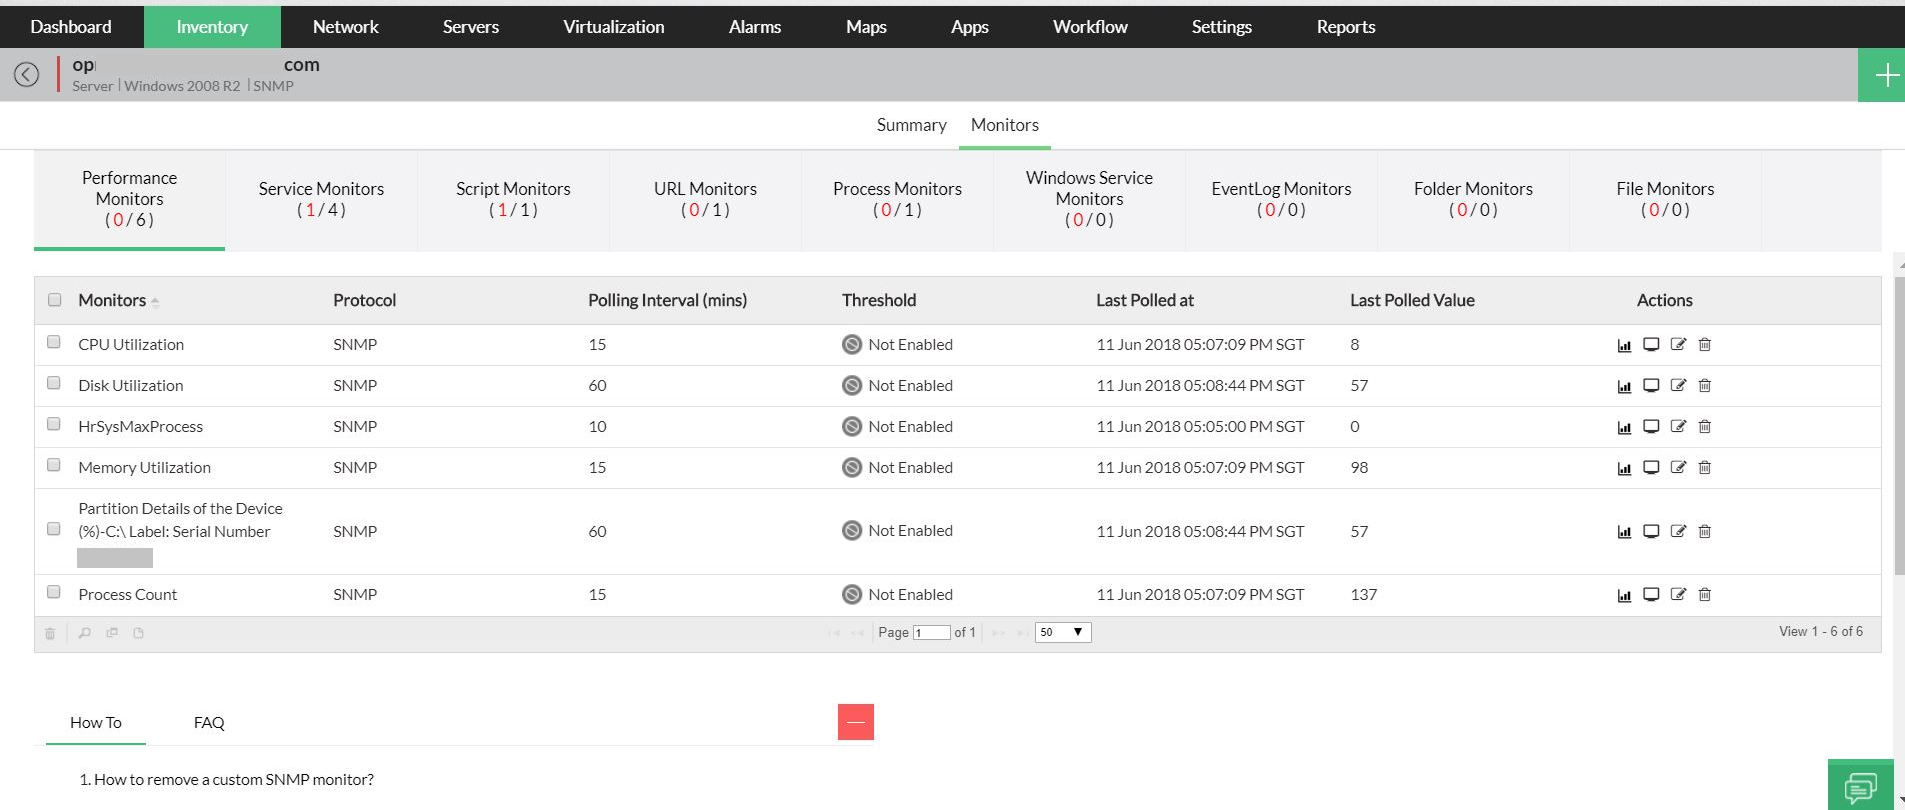Check the CPU Utilization row checkbox
This screenshot has width=1905, height=810.
[54, 342]
